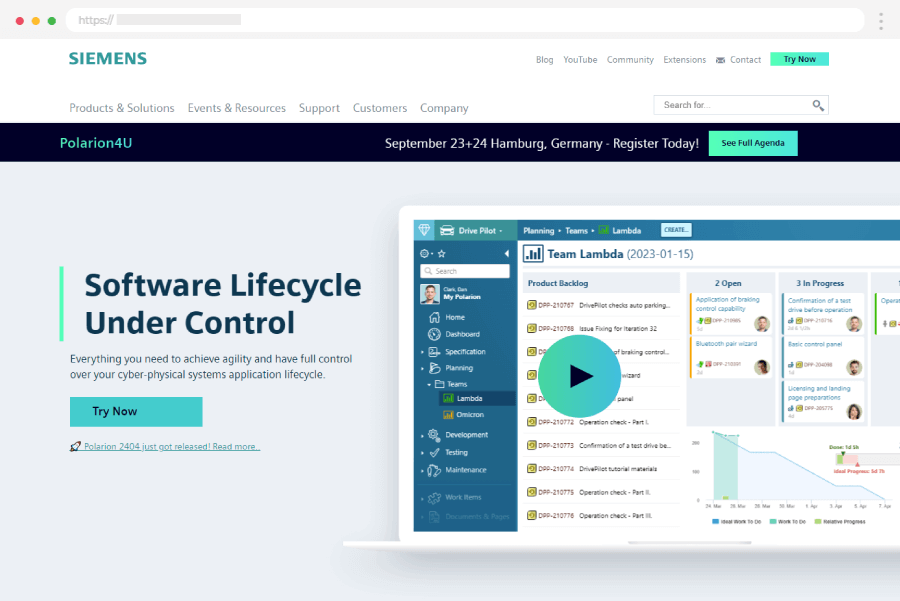
Task: Click the Home icon in Polarion sidebar
Action: coord(434,317)
